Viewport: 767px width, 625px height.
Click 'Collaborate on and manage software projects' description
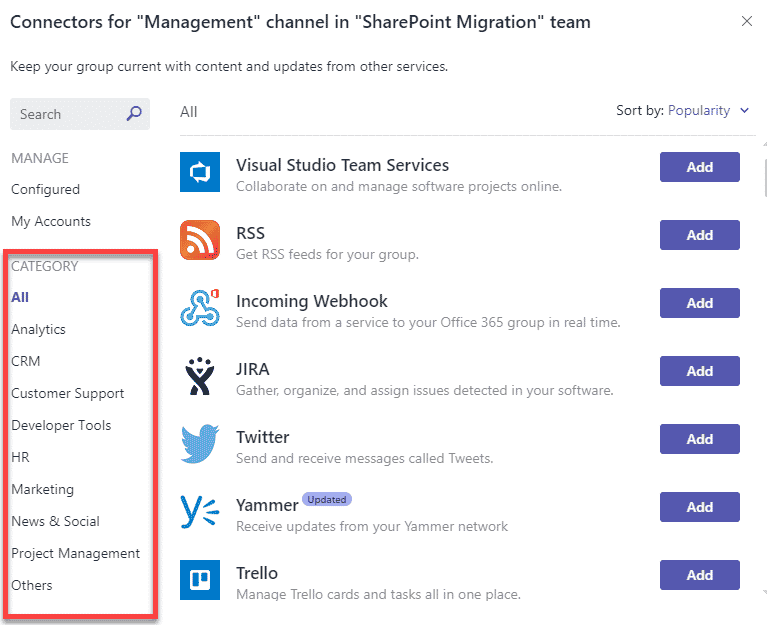pos(399,186)
